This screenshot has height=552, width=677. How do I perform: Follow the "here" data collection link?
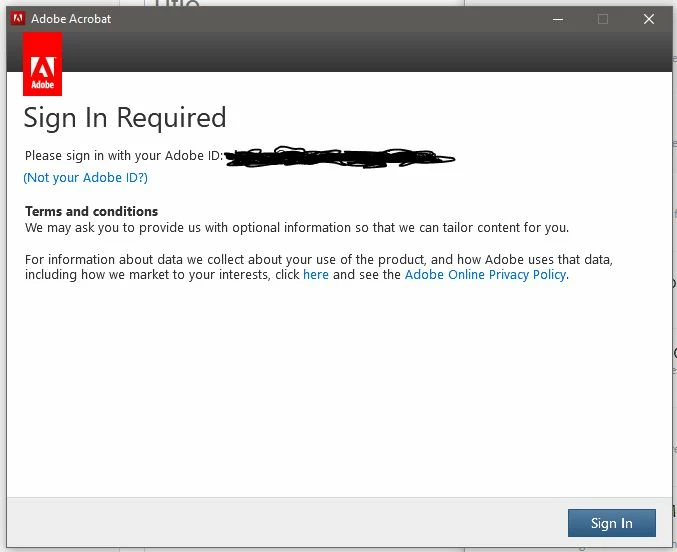pyautogui.click(x=316, y=275)
